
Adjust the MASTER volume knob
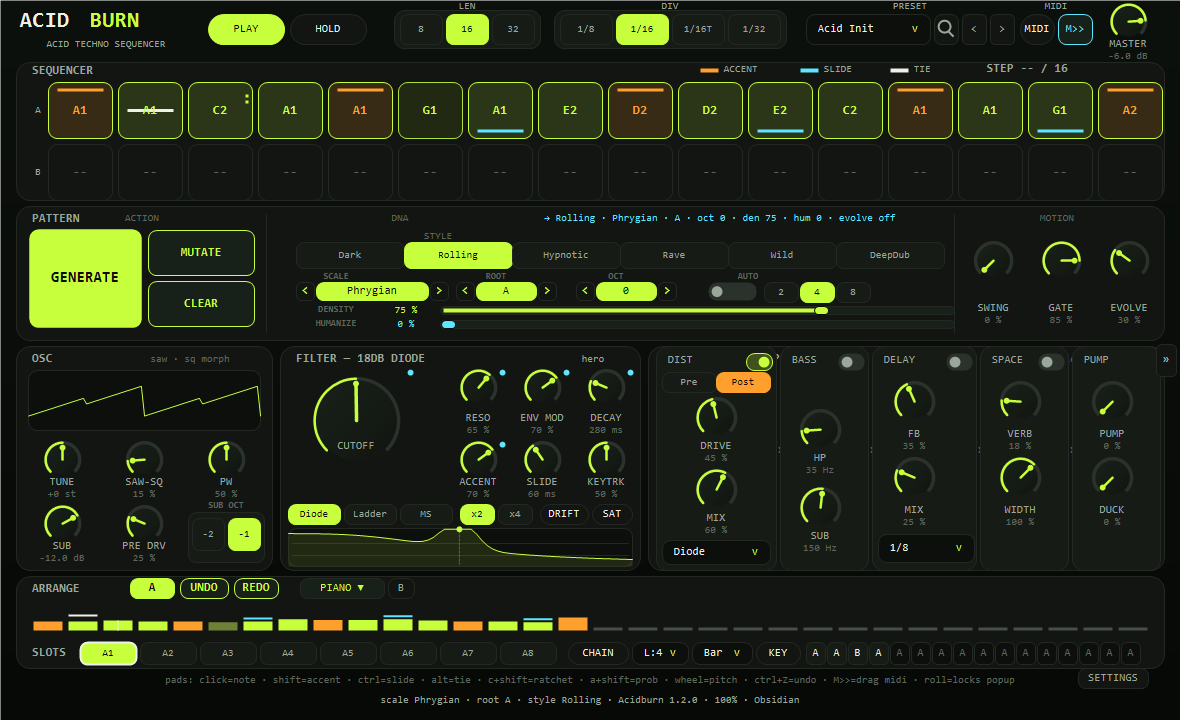[1128, 20]
